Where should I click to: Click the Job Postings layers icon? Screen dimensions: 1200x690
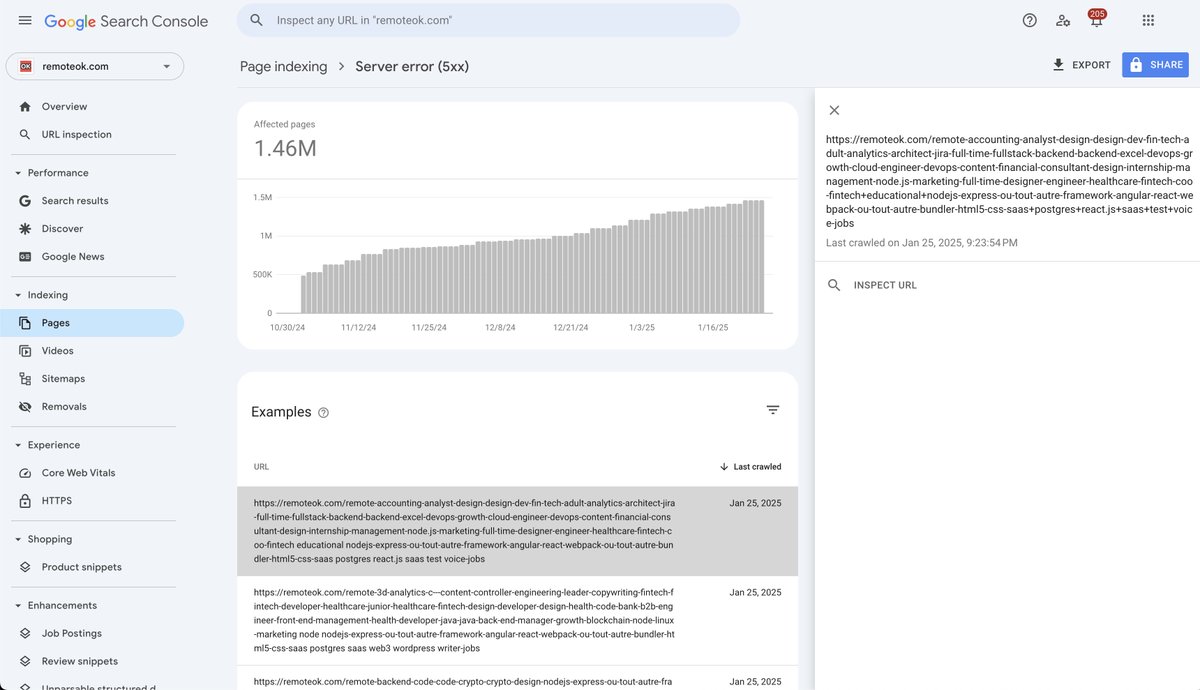click(x=25, y=633)
